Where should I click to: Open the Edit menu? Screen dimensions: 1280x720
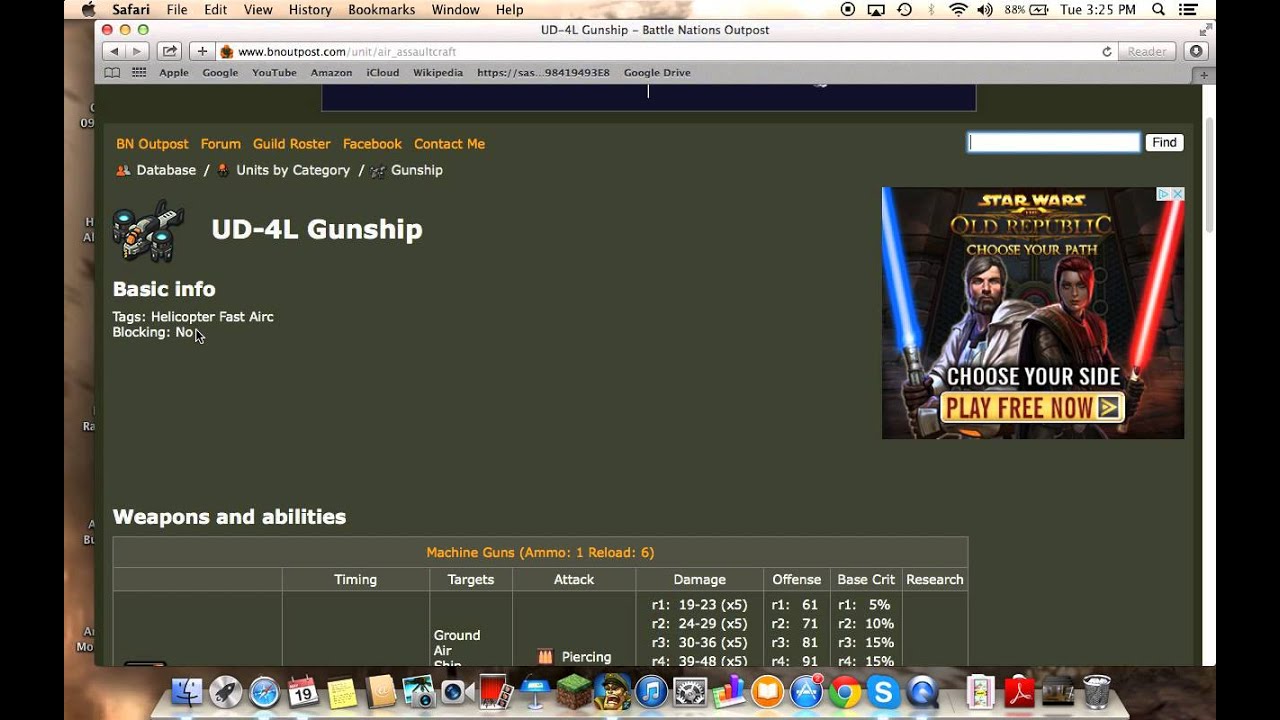point(215,10)
